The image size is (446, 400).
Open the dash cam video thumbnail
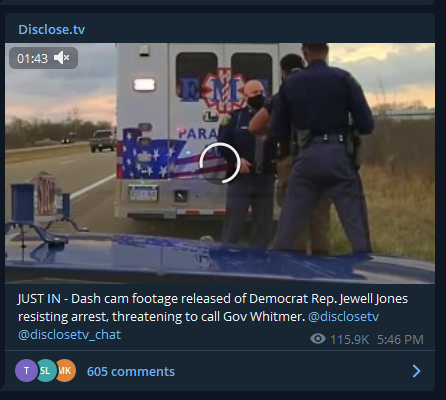[x=220, y=163]
